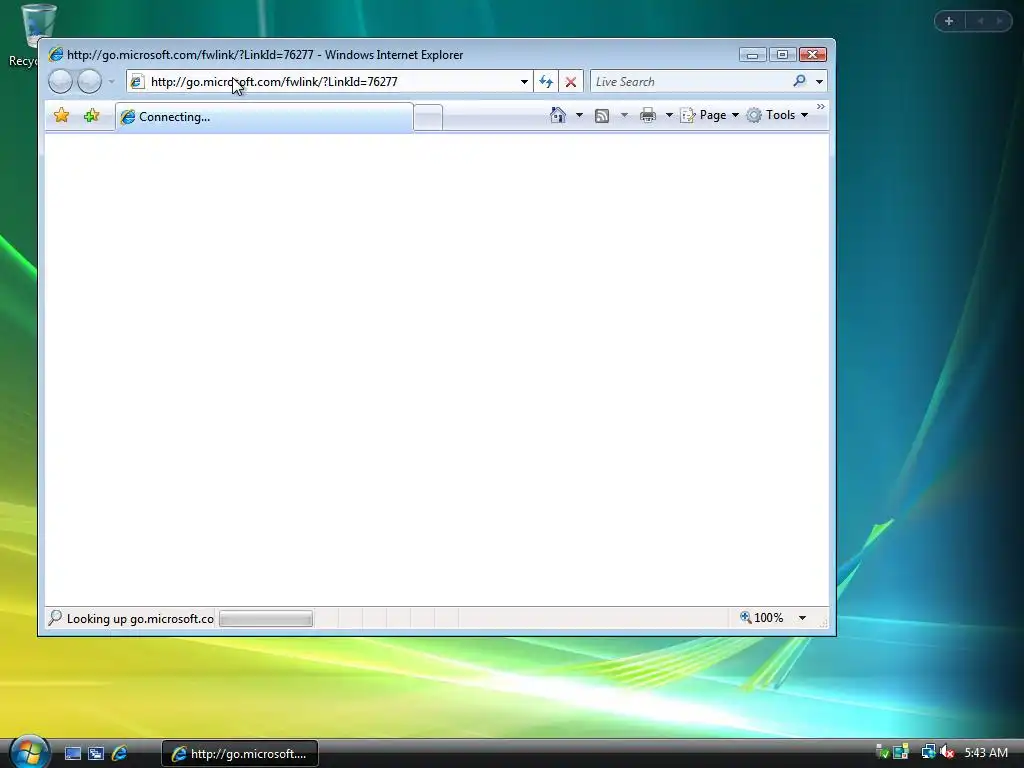
Task: Open the Windows Start orb
Action: pos(29,752)
